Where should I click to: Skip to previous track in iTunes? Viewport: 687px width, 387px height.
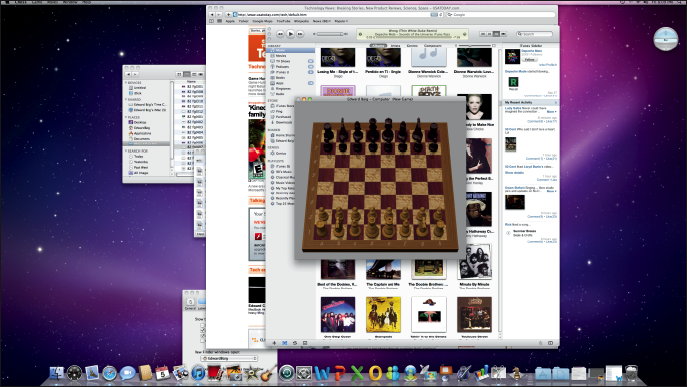[x=280, y=34]
